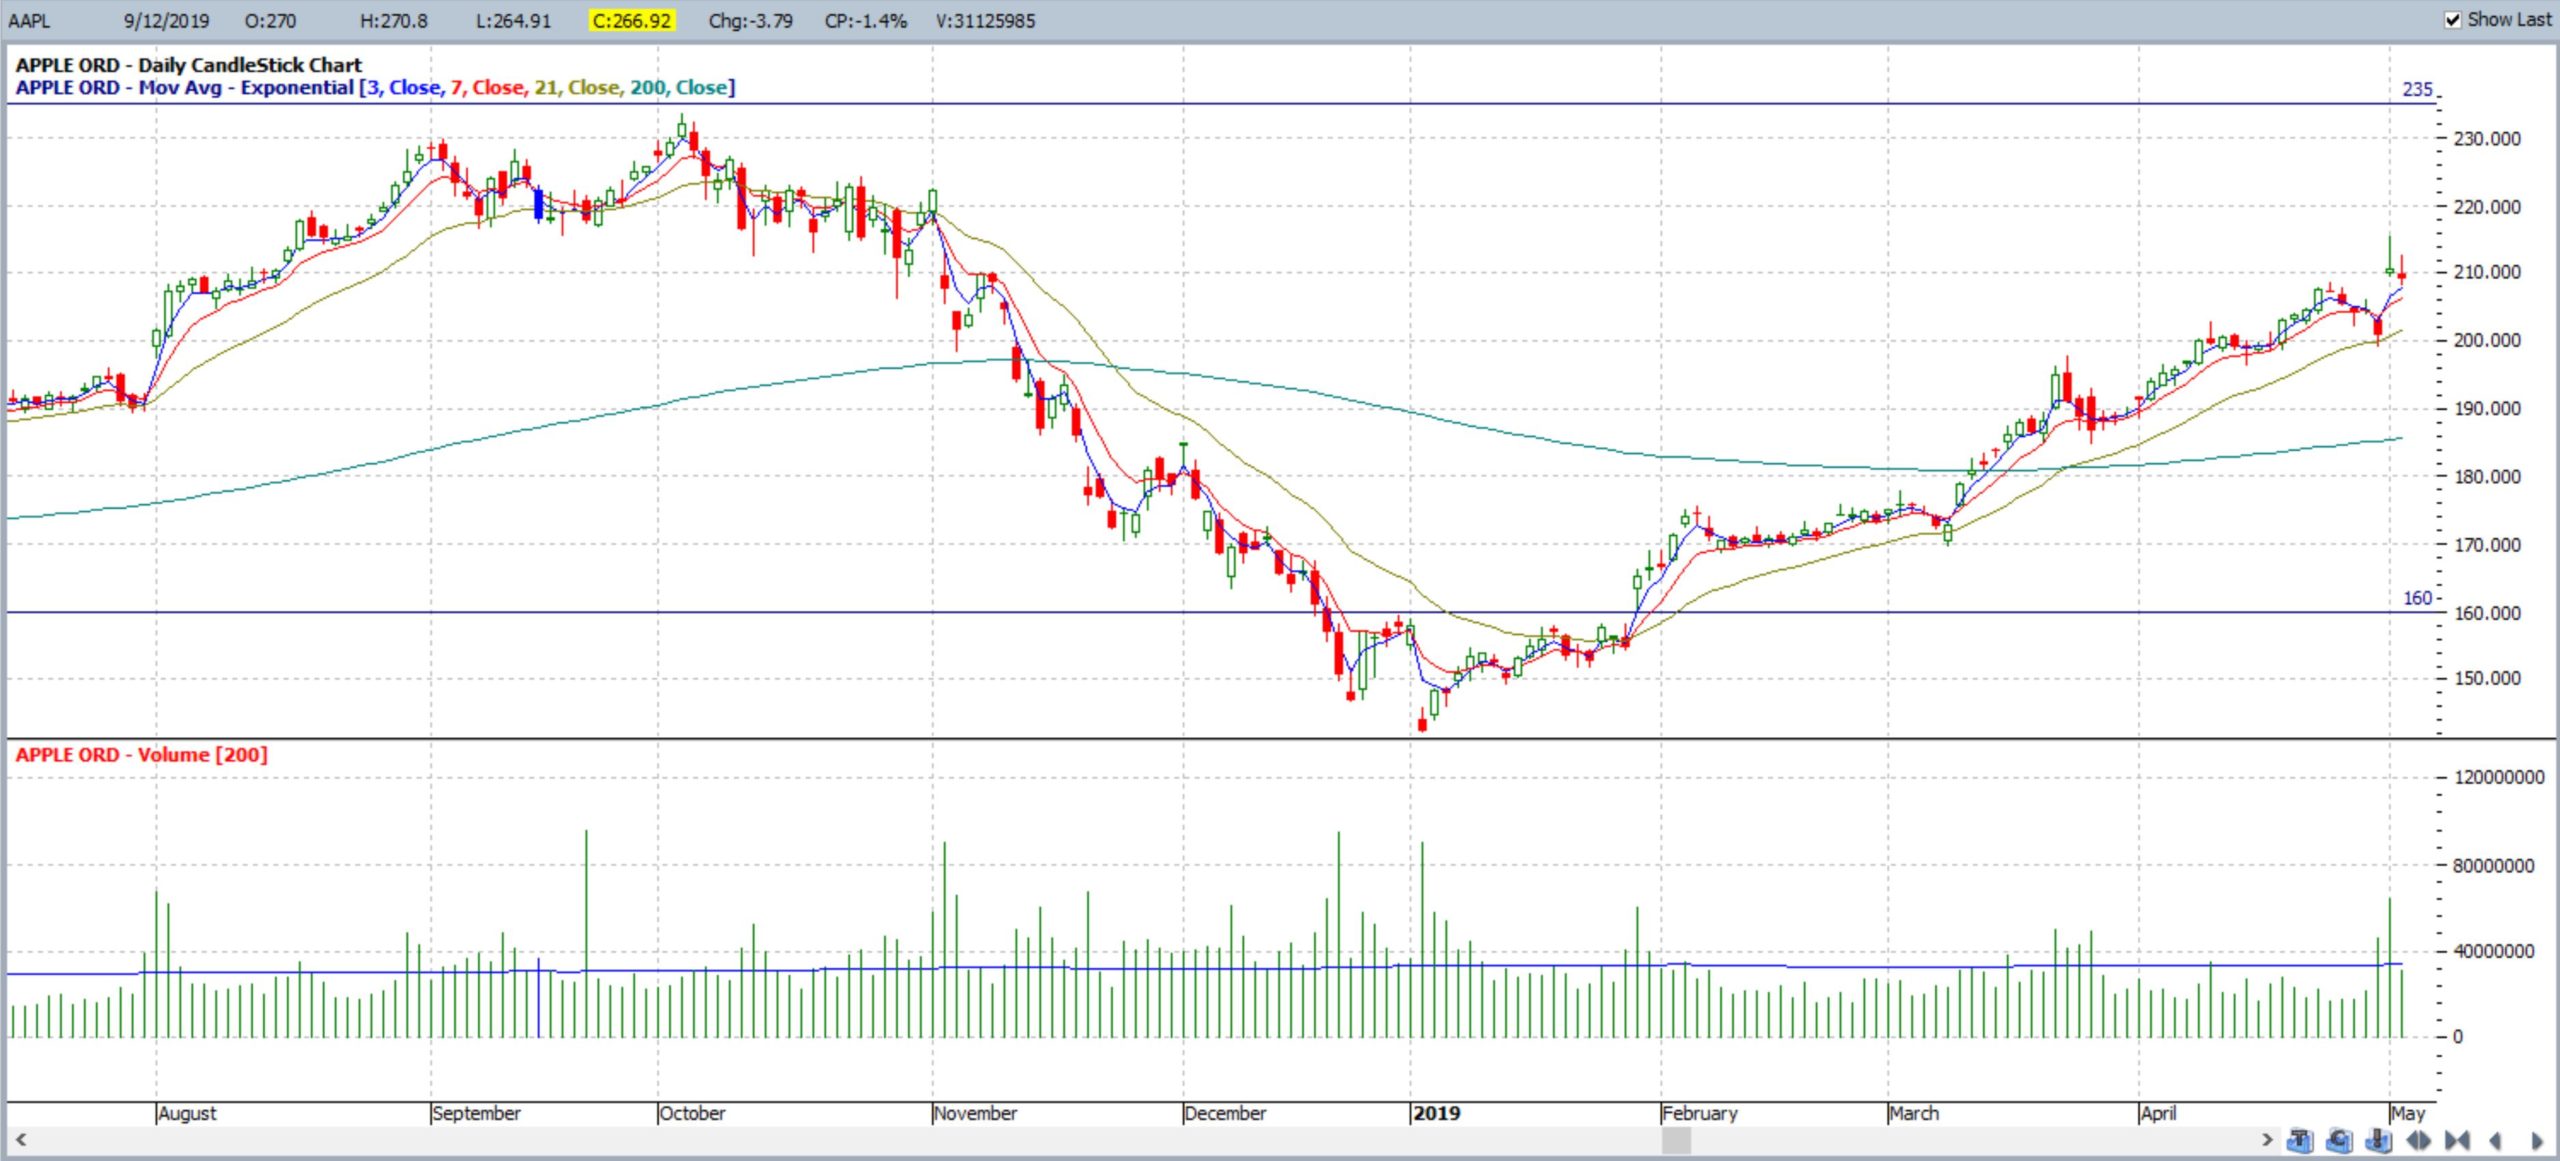Click the AAPL ticker symbol in header
This screenshot has height=1161, width=2560.
coord(29,21)
